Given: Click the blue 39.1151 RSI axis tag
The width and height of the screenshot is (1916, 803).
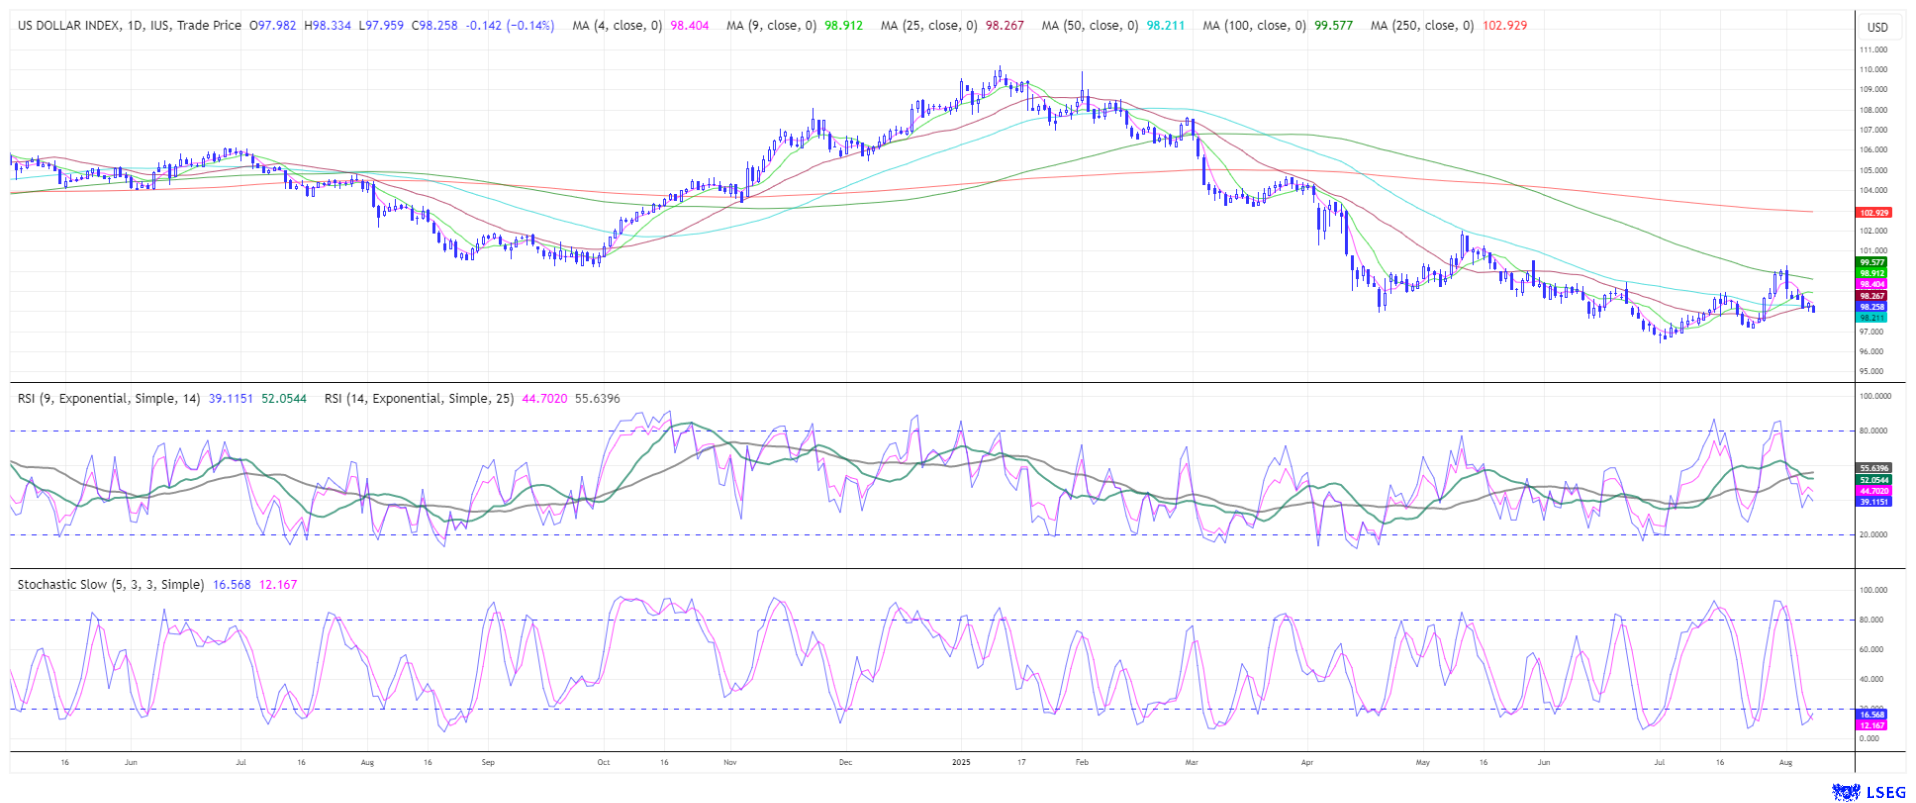Looking at the screenshot, I should point(1874,502).
